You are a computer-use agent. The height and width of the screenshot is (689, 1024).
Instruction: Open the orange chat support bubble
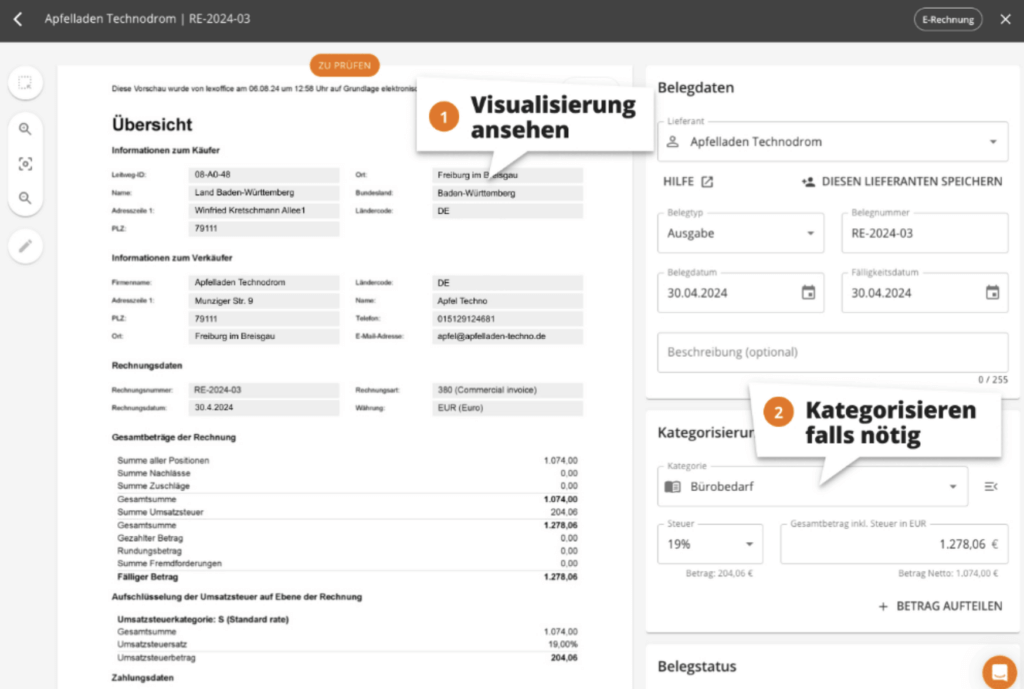tap(998, 671)
